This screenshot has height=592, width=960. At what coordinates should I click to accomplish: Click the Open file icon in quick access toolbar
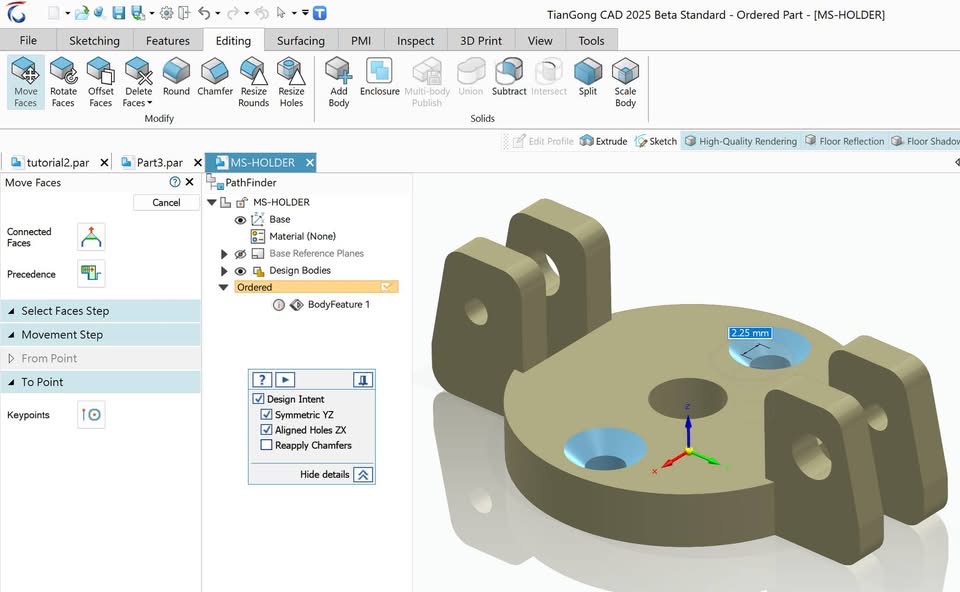pyautogui.click(x=82, y=13)
